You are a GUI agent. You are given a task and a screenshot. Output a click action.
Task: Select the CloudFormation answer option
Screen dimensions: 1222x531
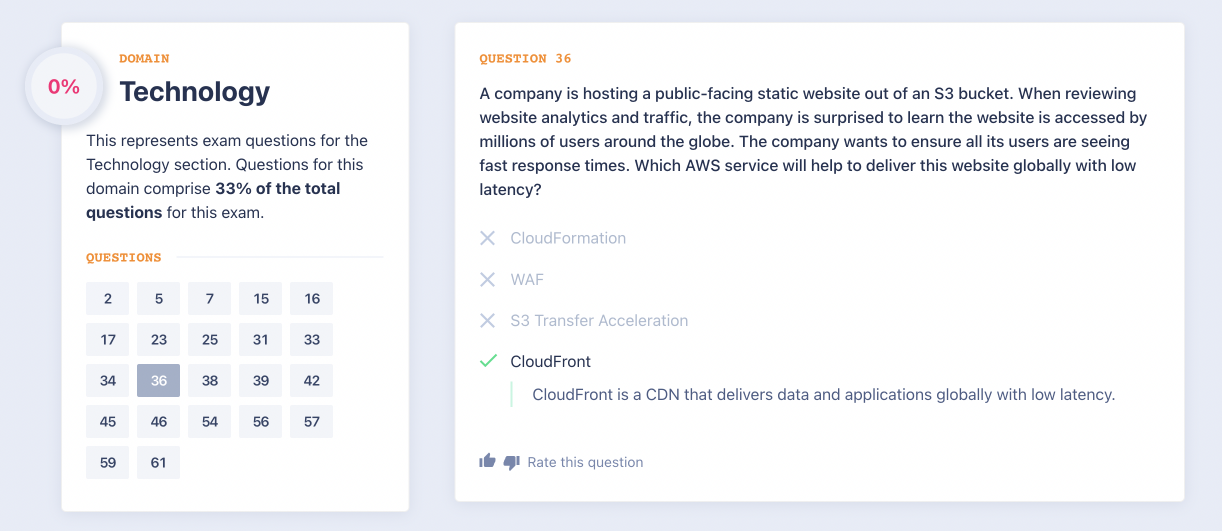tap(568, 238)
